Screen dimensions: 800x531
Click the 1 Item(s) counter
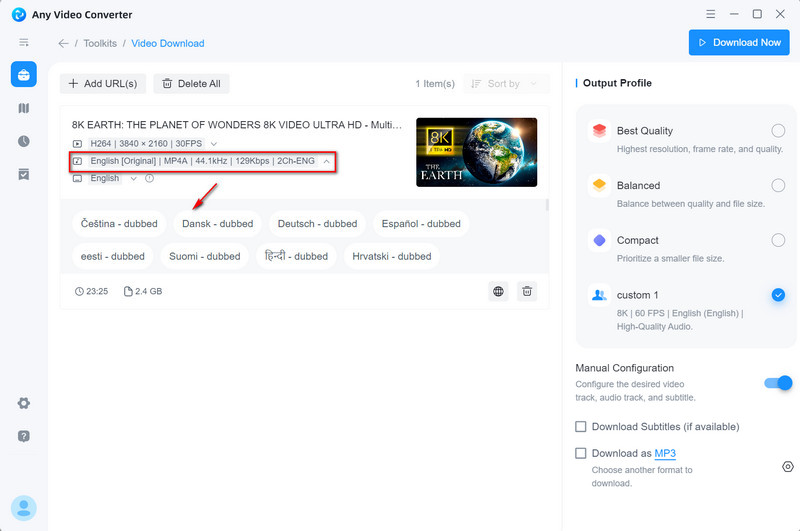coord(435,84)
